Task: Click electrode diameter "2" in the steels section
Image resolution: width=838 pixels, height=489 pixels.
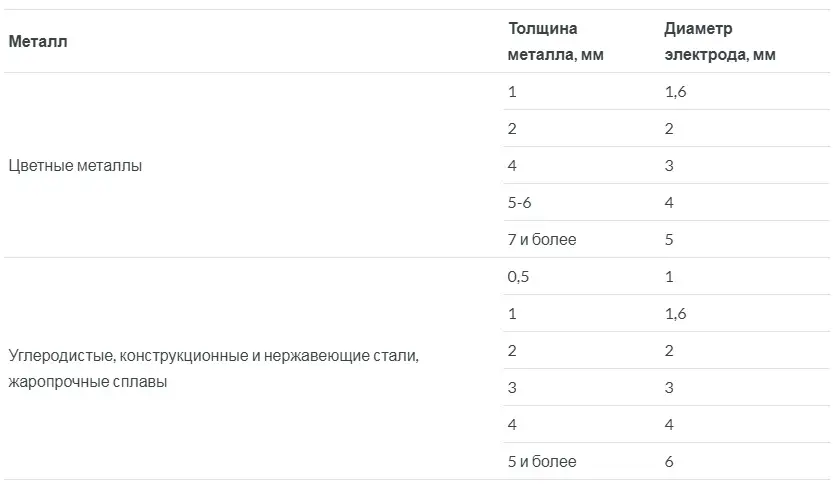Action: [x=669, y=351]
